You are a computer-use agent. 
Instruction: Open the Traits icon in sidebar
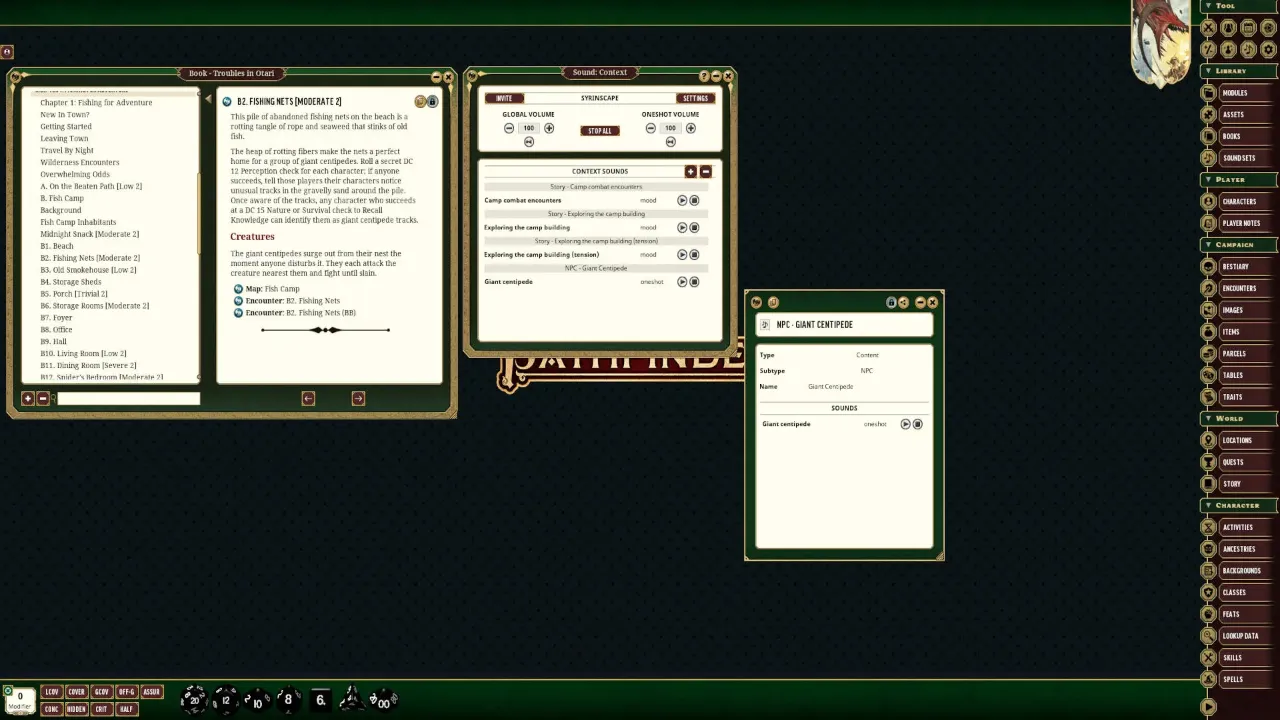point(1209,397)
